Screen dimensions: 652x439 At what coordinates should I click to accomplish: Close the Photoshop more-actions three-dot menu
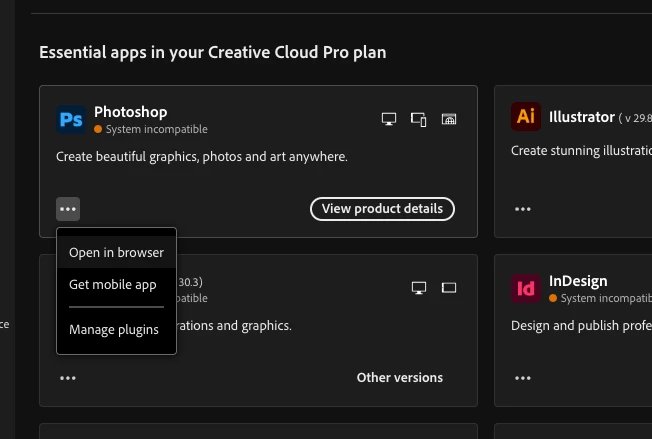68,209
